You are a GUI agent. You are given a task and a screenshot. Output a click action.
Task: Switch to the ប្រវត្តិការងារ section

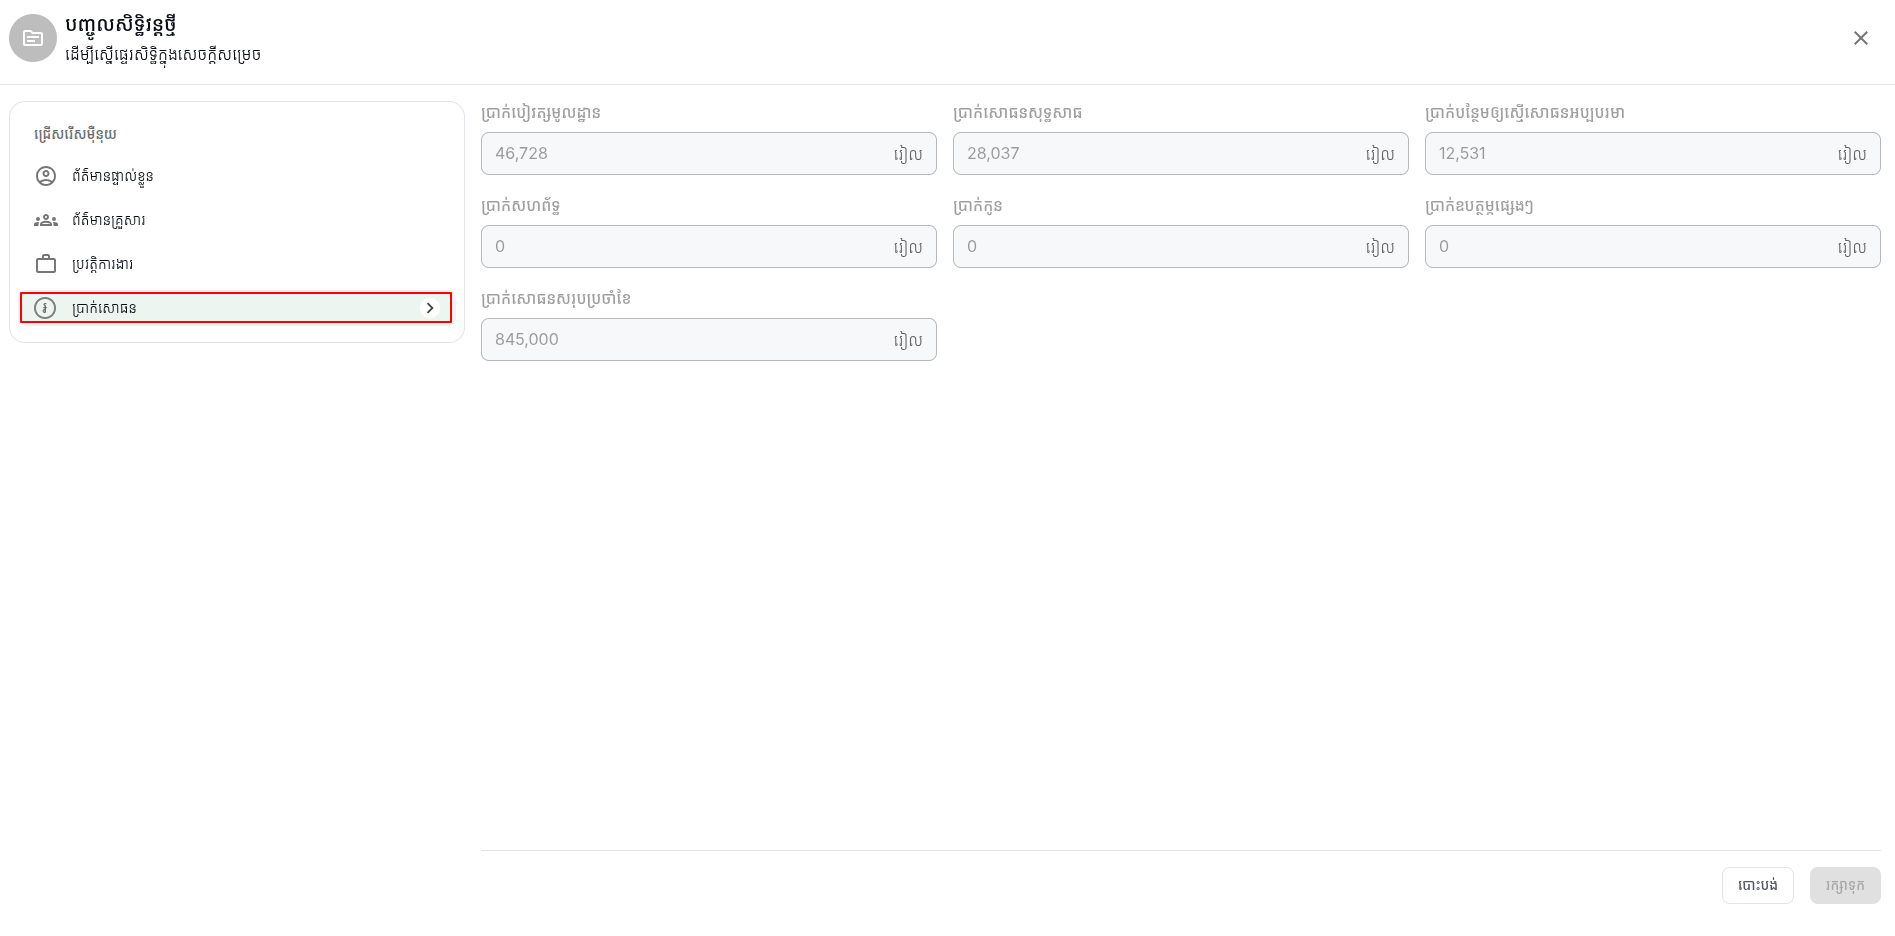click(236, 264)
